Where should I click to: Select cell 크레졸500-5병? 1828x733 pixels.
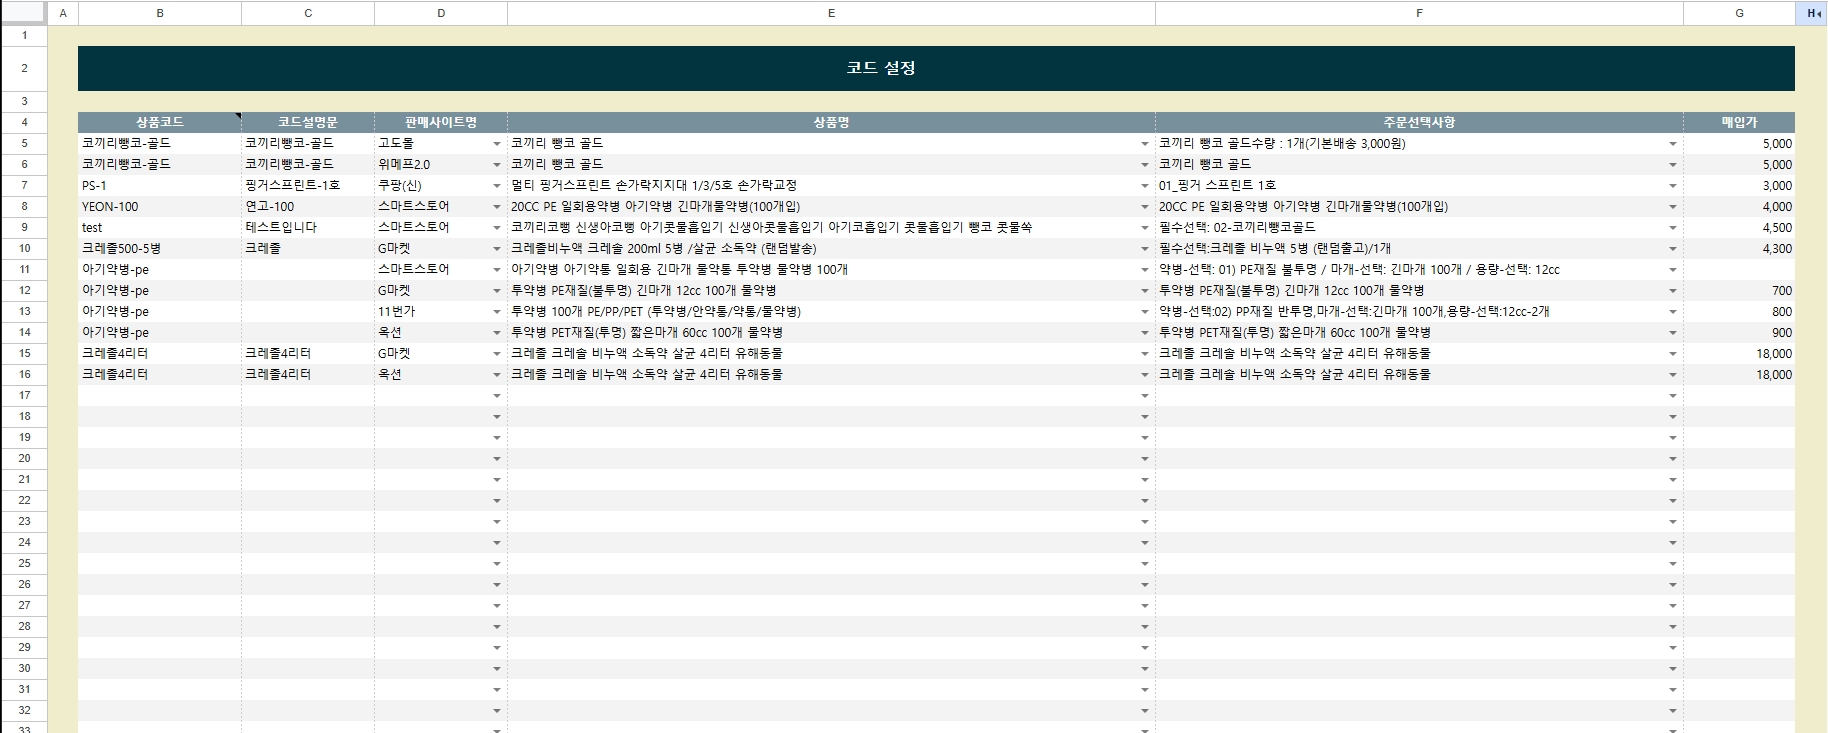click(160, 248)
